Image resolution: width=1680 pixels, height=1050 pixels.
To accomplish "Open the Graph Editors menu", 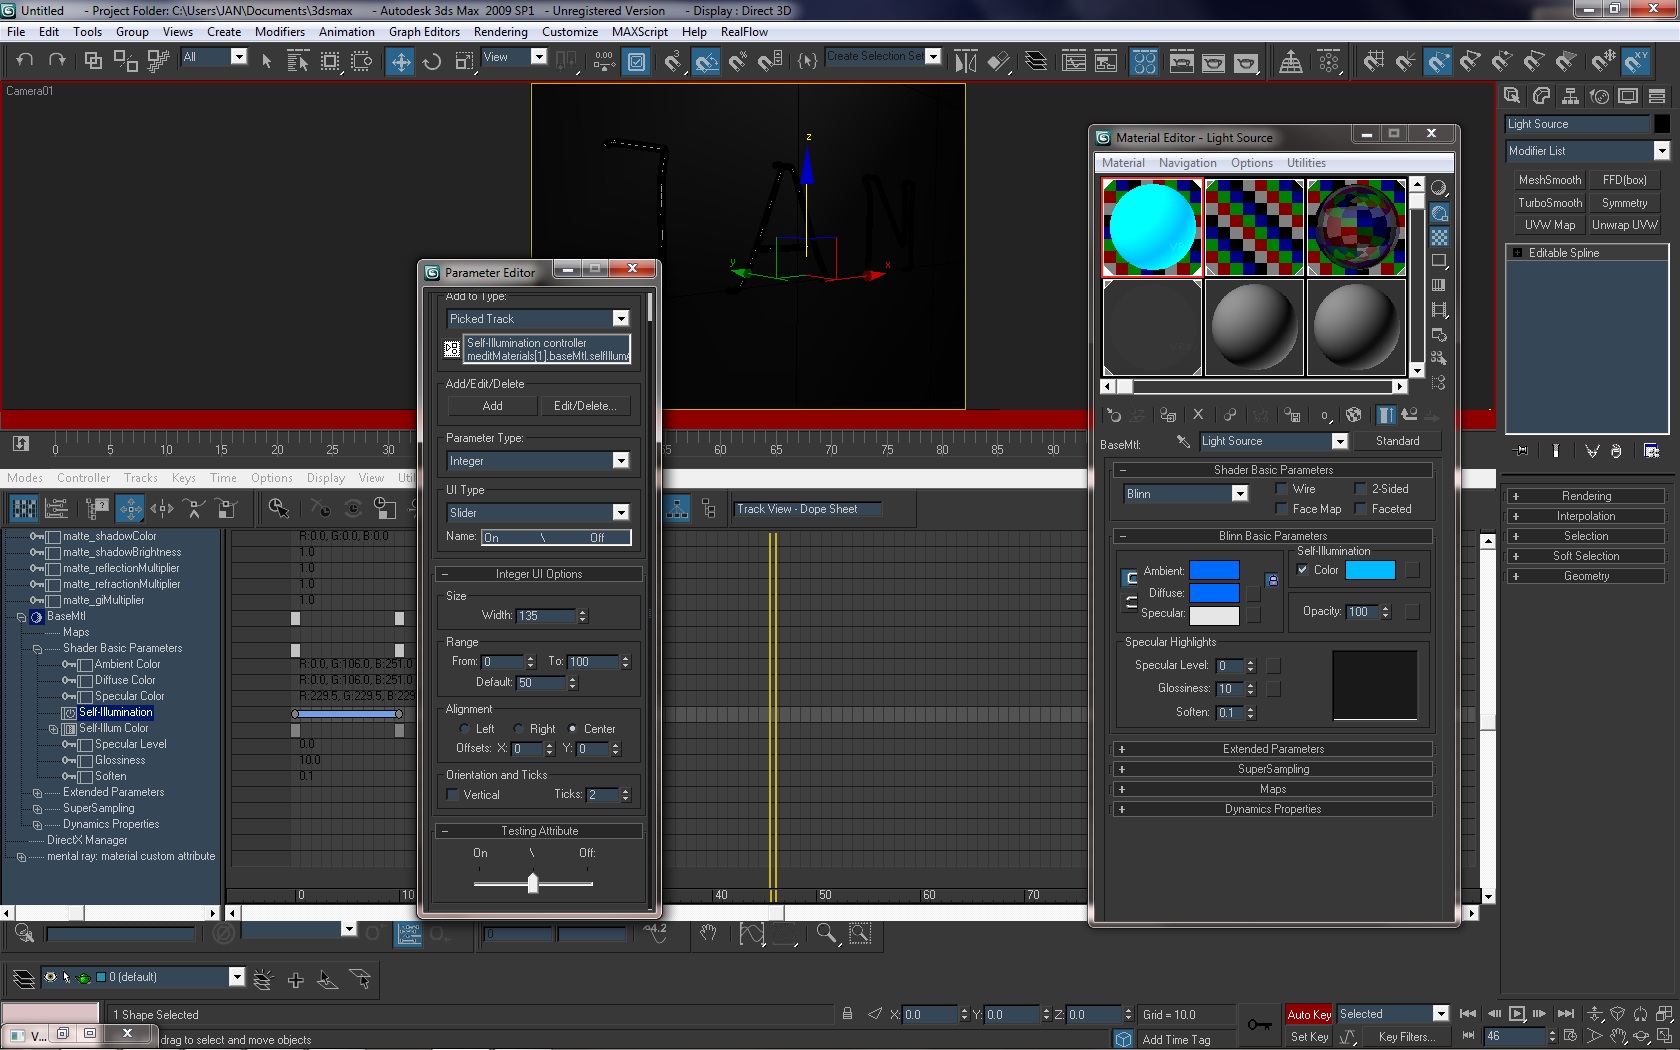I will pos(424,32).
